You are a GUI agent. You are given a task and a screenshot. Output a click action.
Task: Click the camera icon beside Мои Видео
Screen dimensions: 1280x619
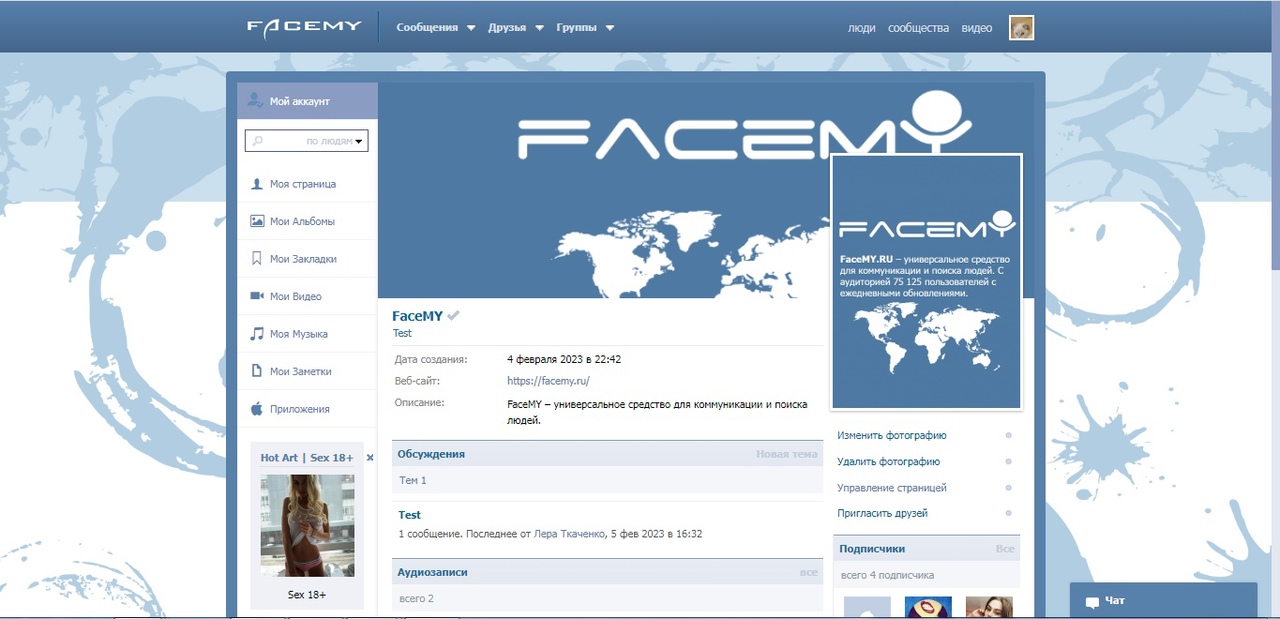coord(257,296)
